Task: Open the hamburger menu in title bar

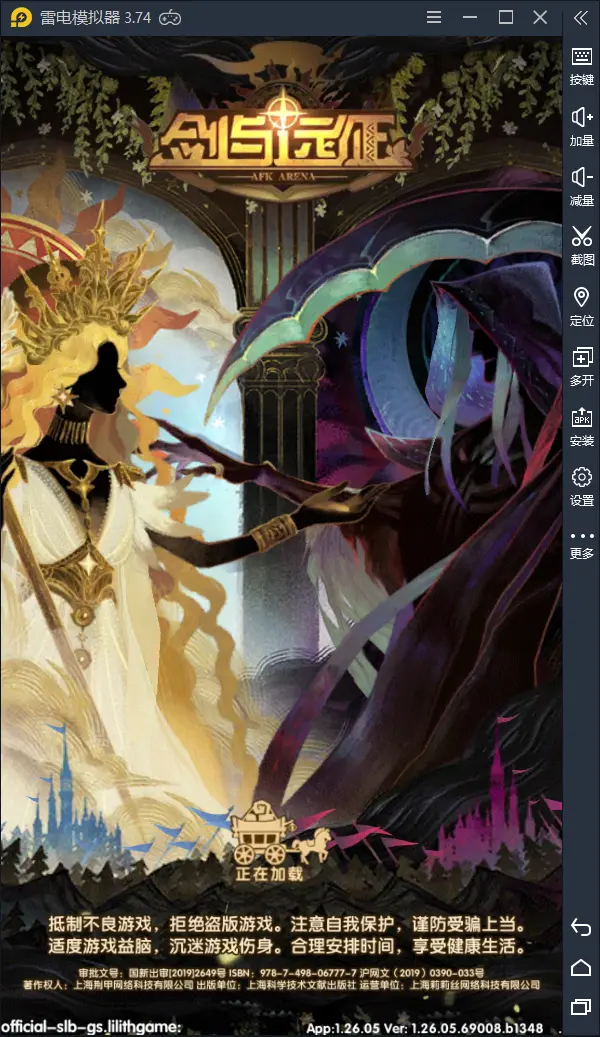Action: point(434,17)
